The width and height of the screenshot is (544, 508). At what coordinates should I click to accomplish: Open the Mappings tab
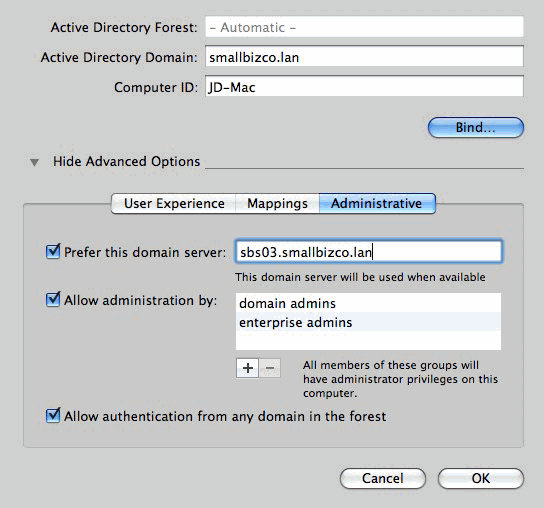[x=277, y=203]
